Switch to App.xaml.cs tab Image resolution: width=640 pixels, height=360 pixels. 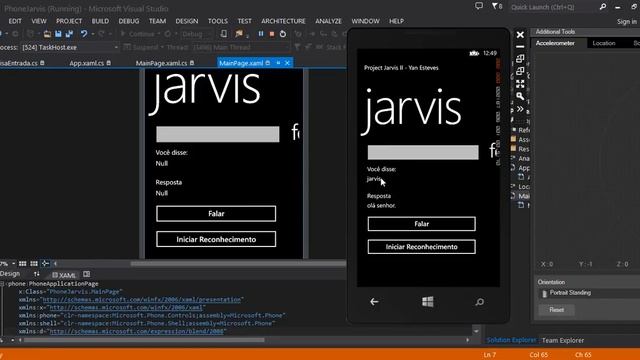[86, 63]
